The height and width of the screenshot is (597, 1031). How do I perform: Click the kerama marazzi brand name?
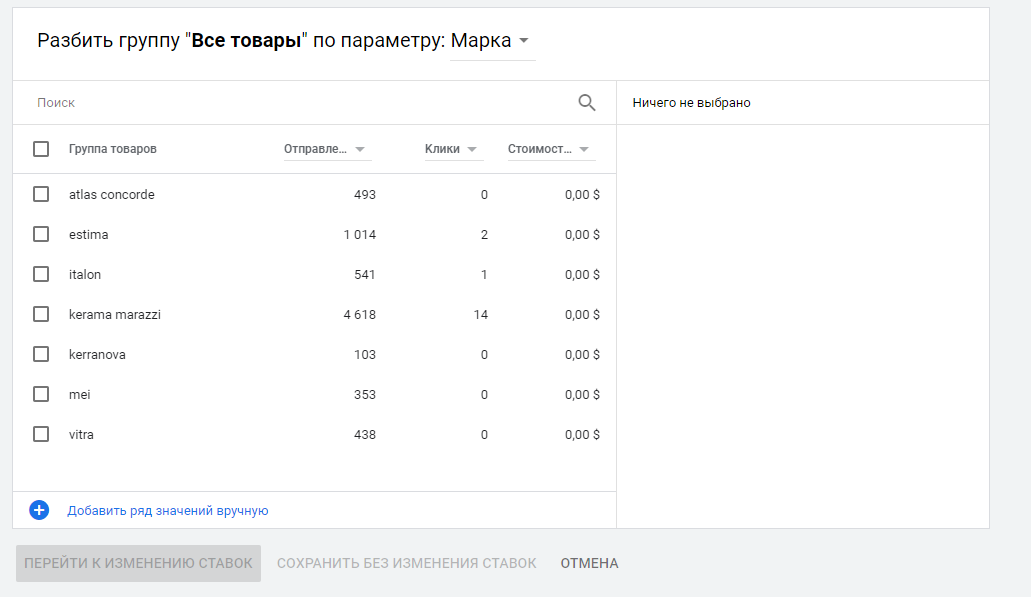(x=115, y=315)
